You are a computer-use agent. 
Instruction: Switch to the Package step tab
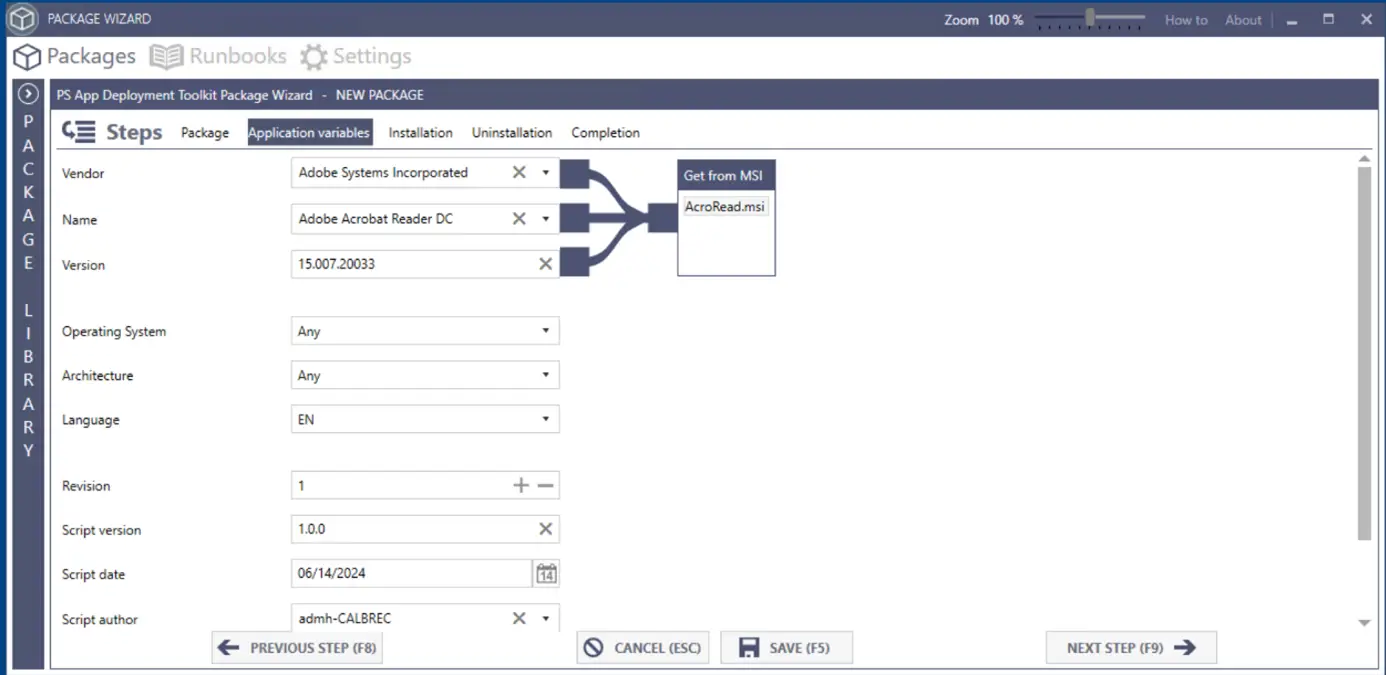[205, 132]
